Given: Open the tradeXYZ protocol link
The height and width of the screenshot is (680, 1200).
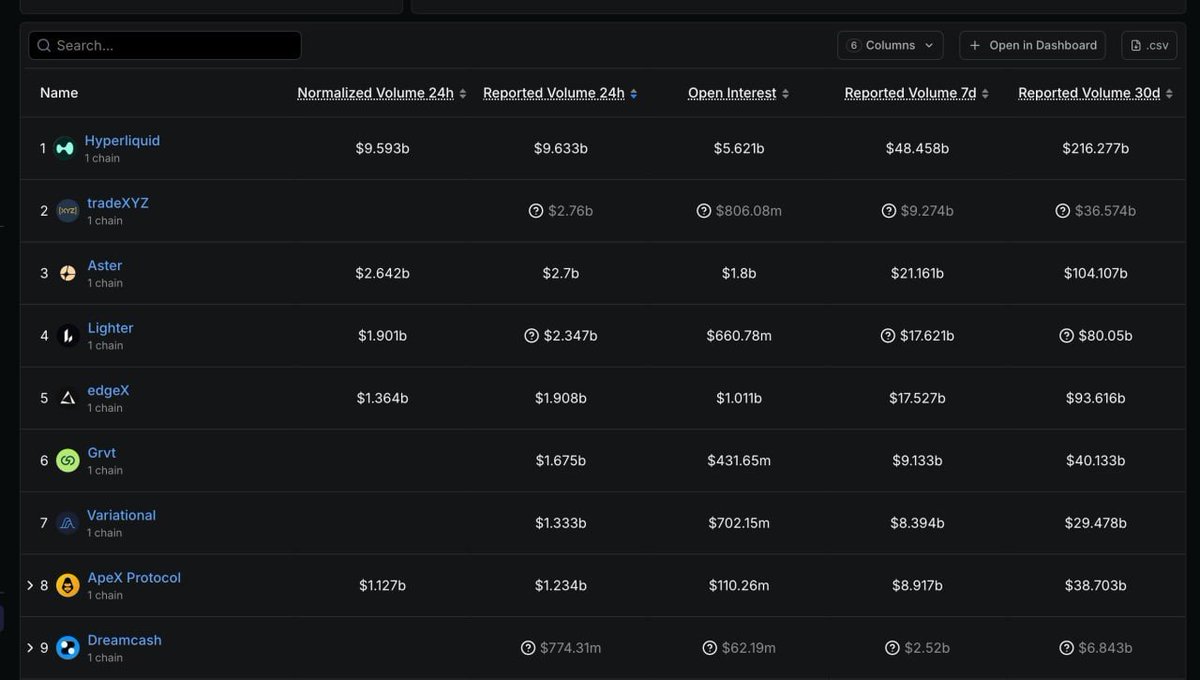Looking at the screenshot, I should [118, 203].
